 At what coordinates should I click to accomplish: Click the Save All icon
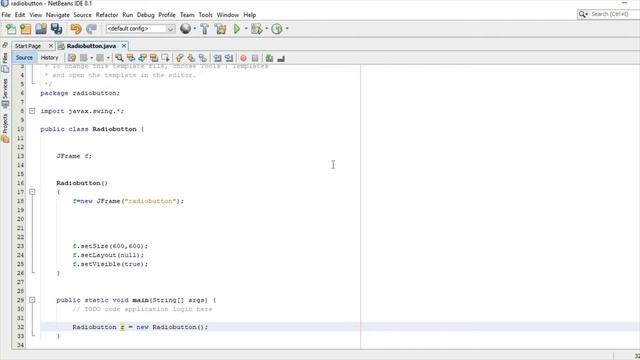(56, 29)
